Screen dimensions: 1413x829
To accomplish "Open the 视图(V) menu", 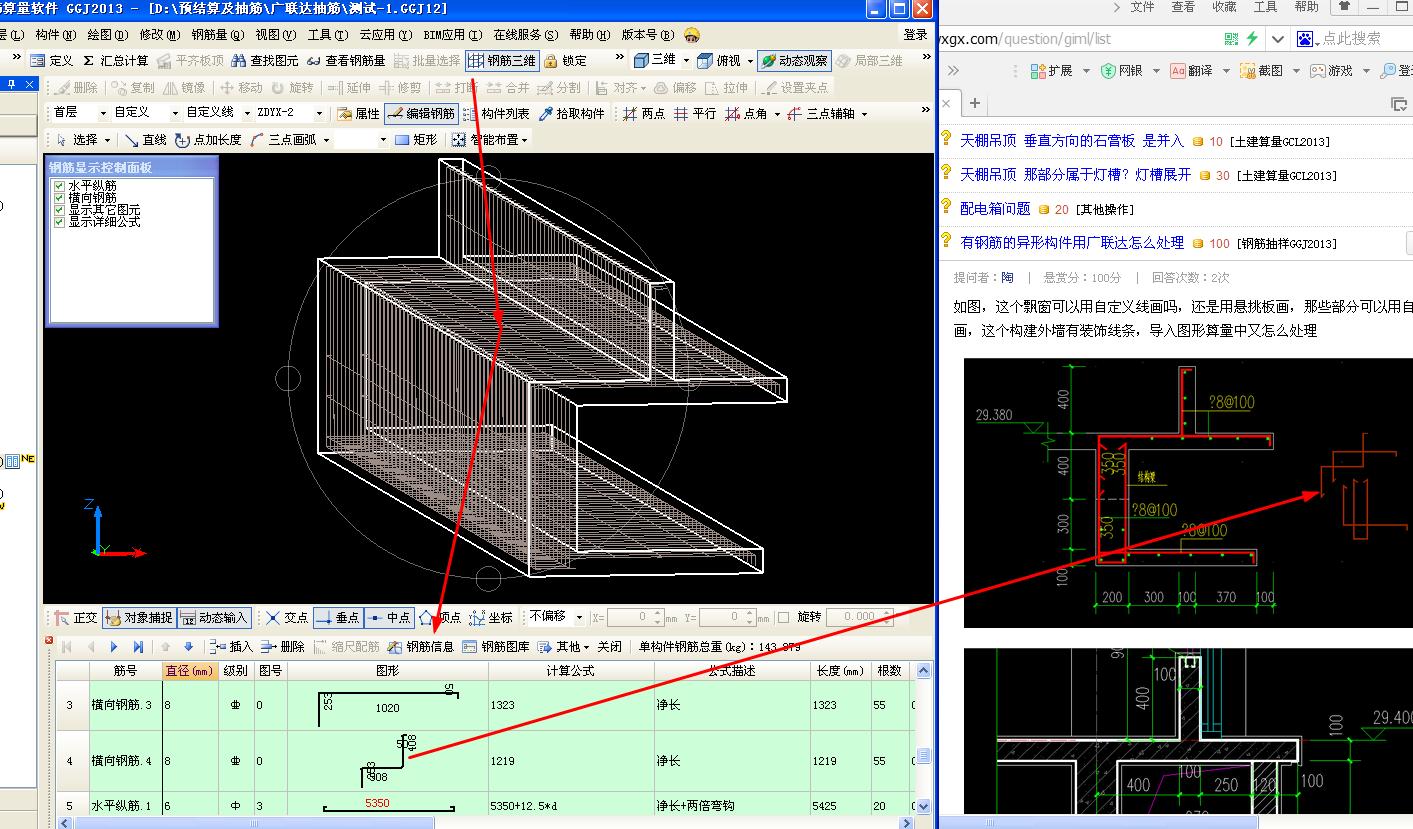I will point(276,35).
